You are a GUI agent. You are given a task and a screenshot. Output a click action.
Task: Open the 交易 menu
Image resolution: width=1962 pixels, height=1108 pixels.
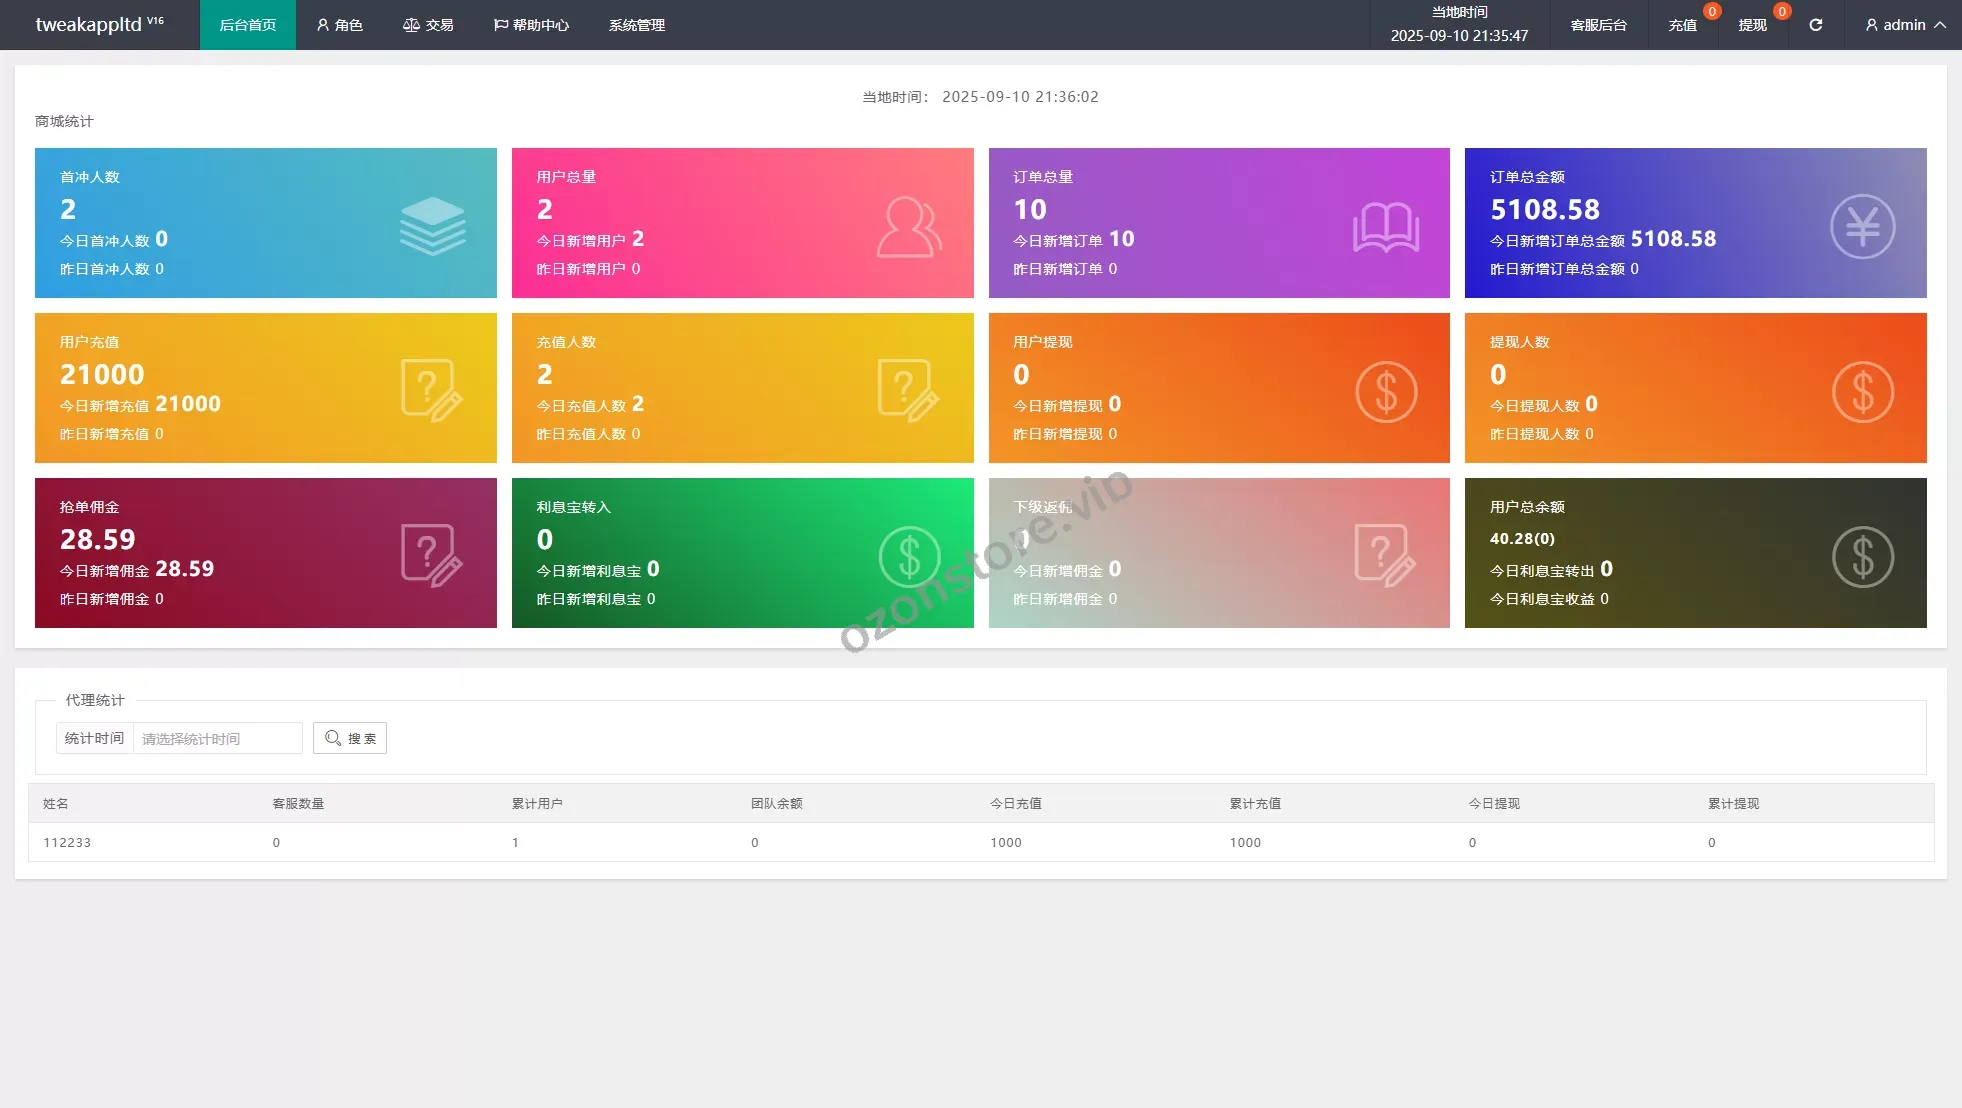(428, 25)
